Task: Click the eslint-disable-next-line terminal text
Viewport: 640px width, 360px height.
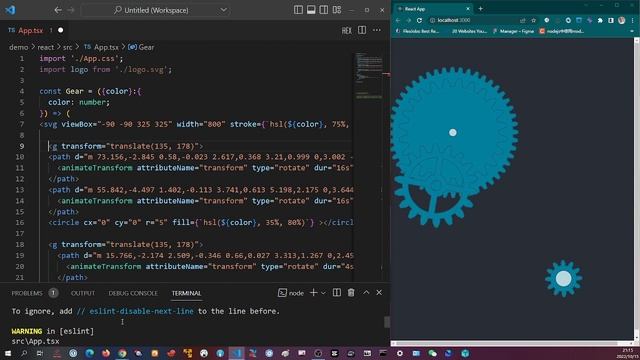Action: [141, 311]
